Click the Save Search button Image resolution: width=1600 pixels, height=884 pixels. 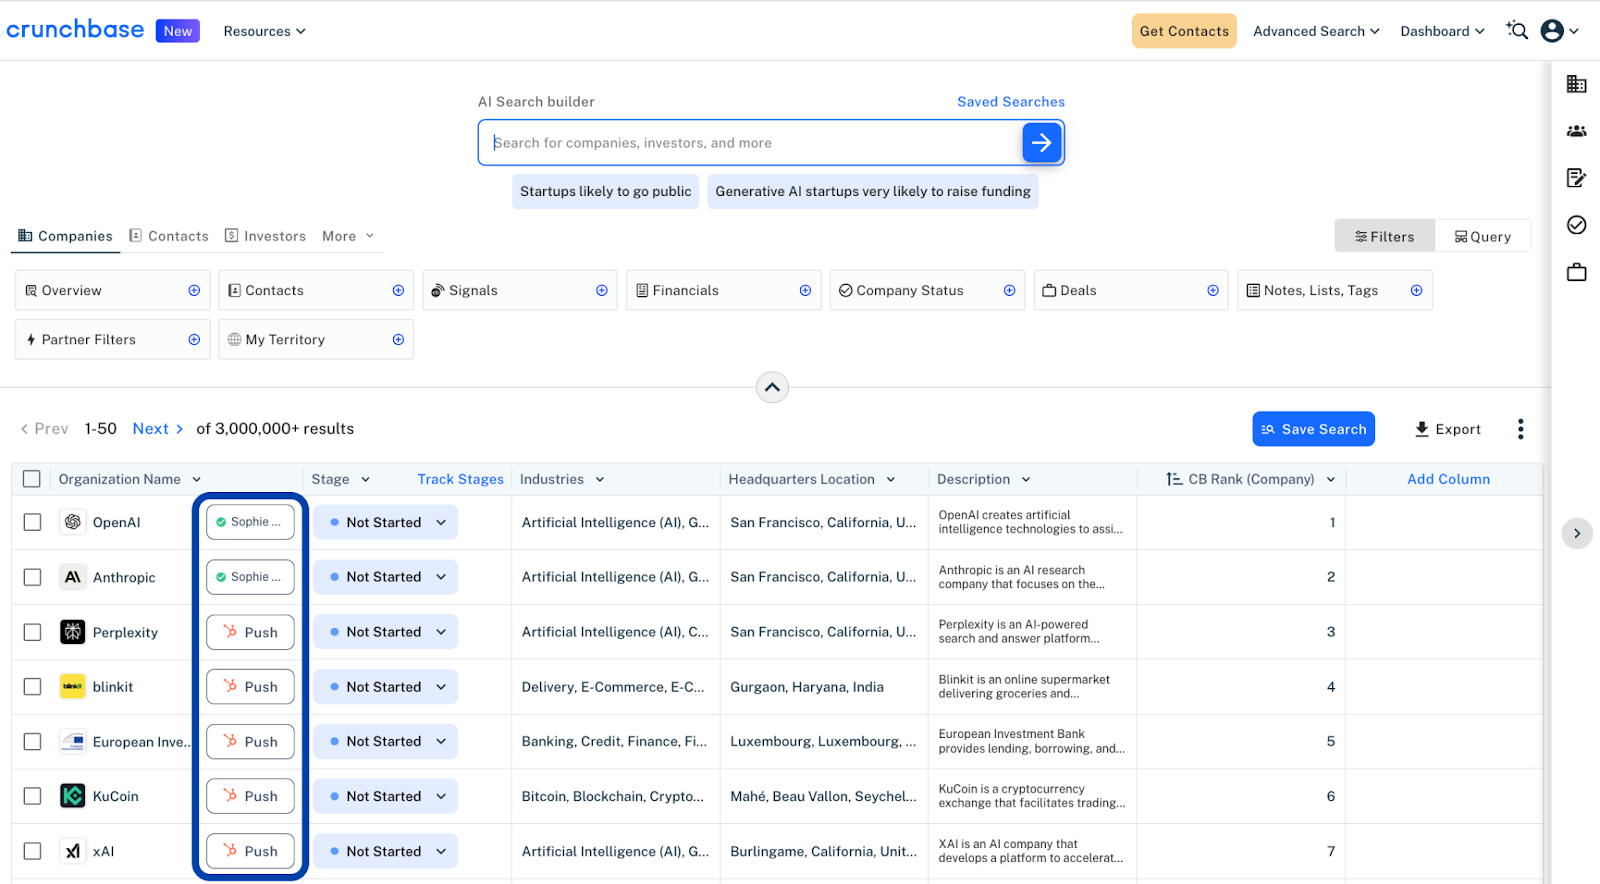[1314, 429]
